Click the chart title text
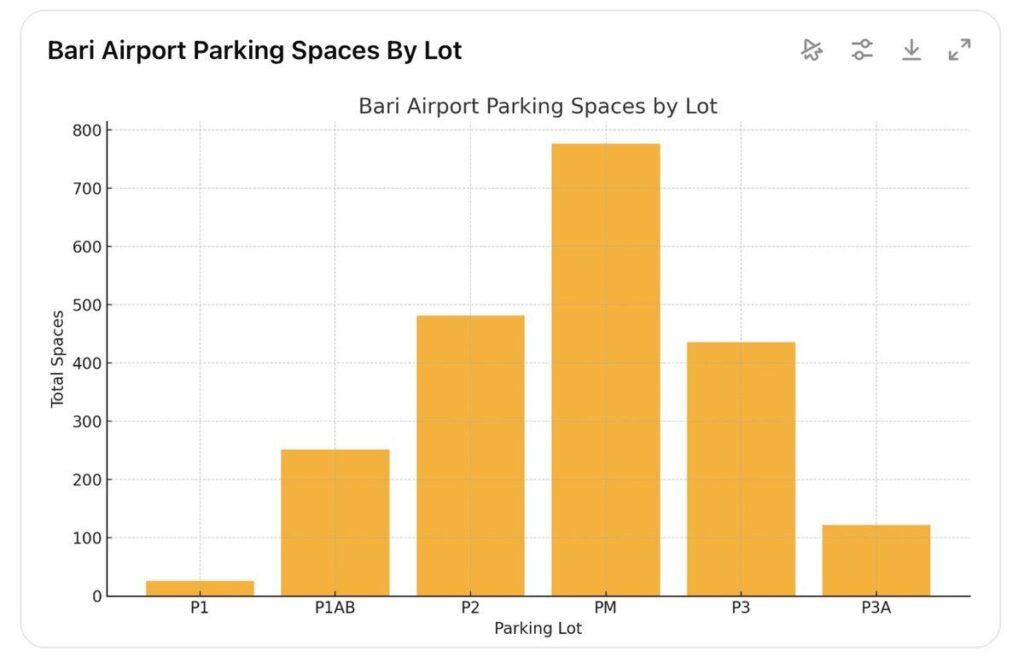The height and width of the screenshot is (669, 1024). coord(538,106)
